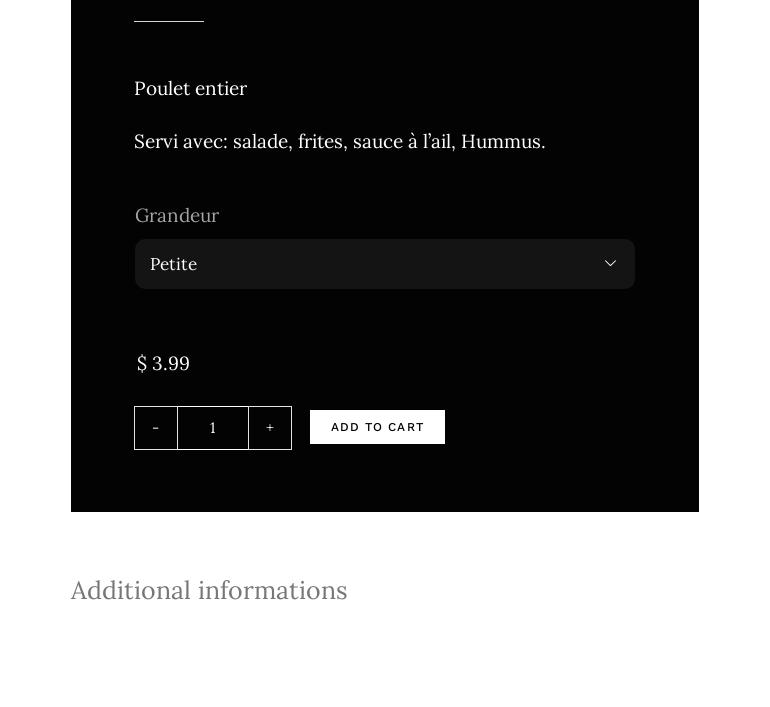Click the short divider line above Poulet entier
The width and height of the screenshot is (770, 707).
169,21
